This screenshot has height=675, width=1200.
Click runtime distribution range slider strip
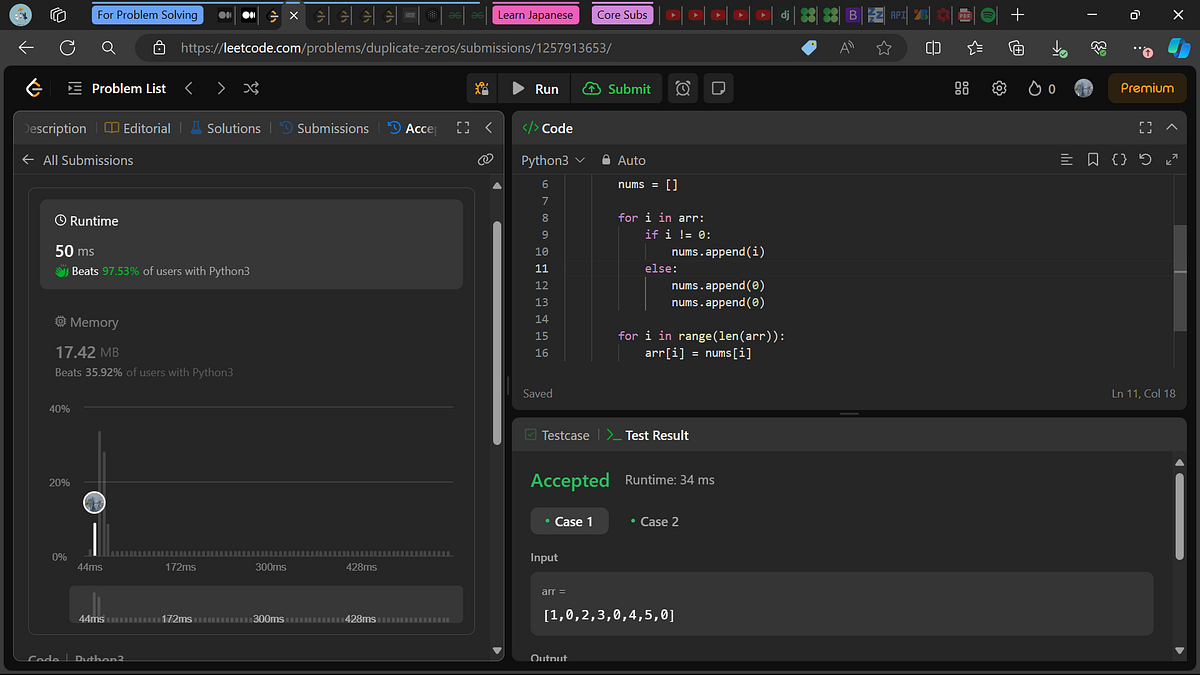265,604
